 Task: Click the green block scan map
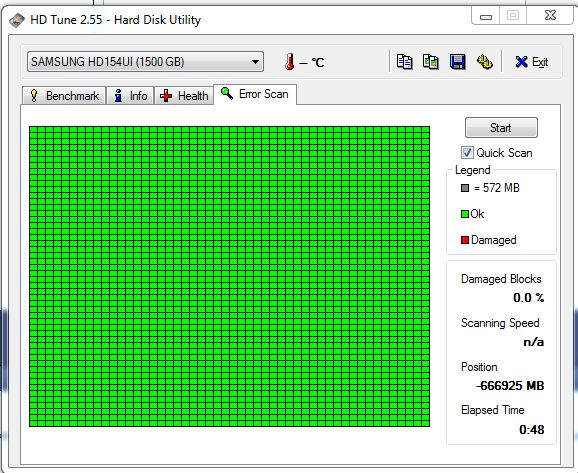(x=229, y=277)
